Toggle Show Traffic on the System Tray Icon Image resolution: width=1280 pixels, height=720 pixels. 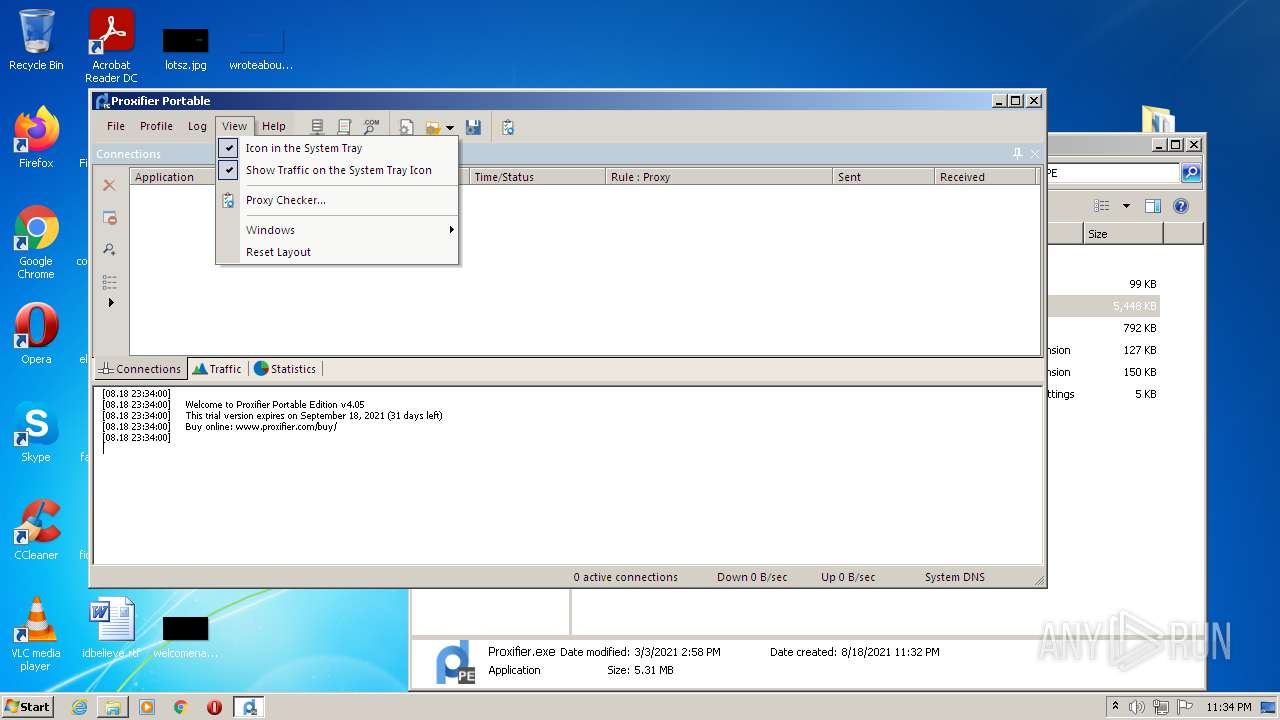pos(337,170)
